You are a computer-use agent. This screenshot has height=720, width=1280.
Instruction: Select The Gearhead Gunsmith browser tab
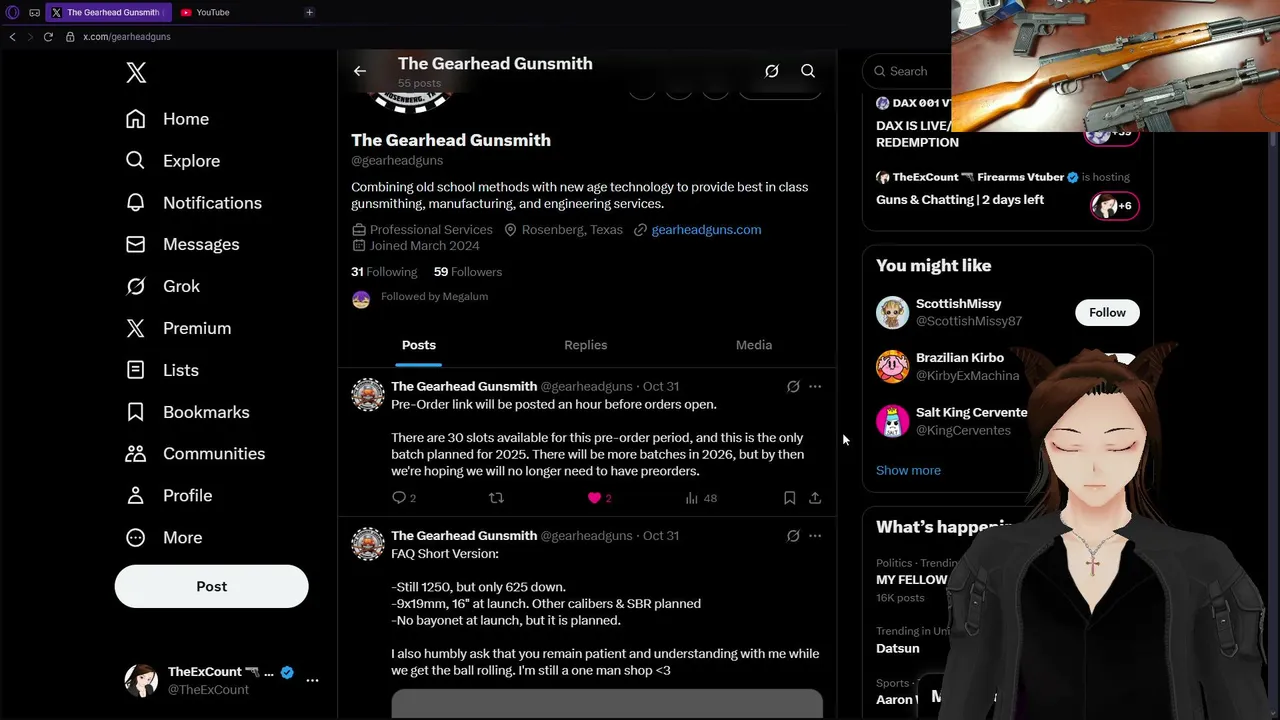109,12
